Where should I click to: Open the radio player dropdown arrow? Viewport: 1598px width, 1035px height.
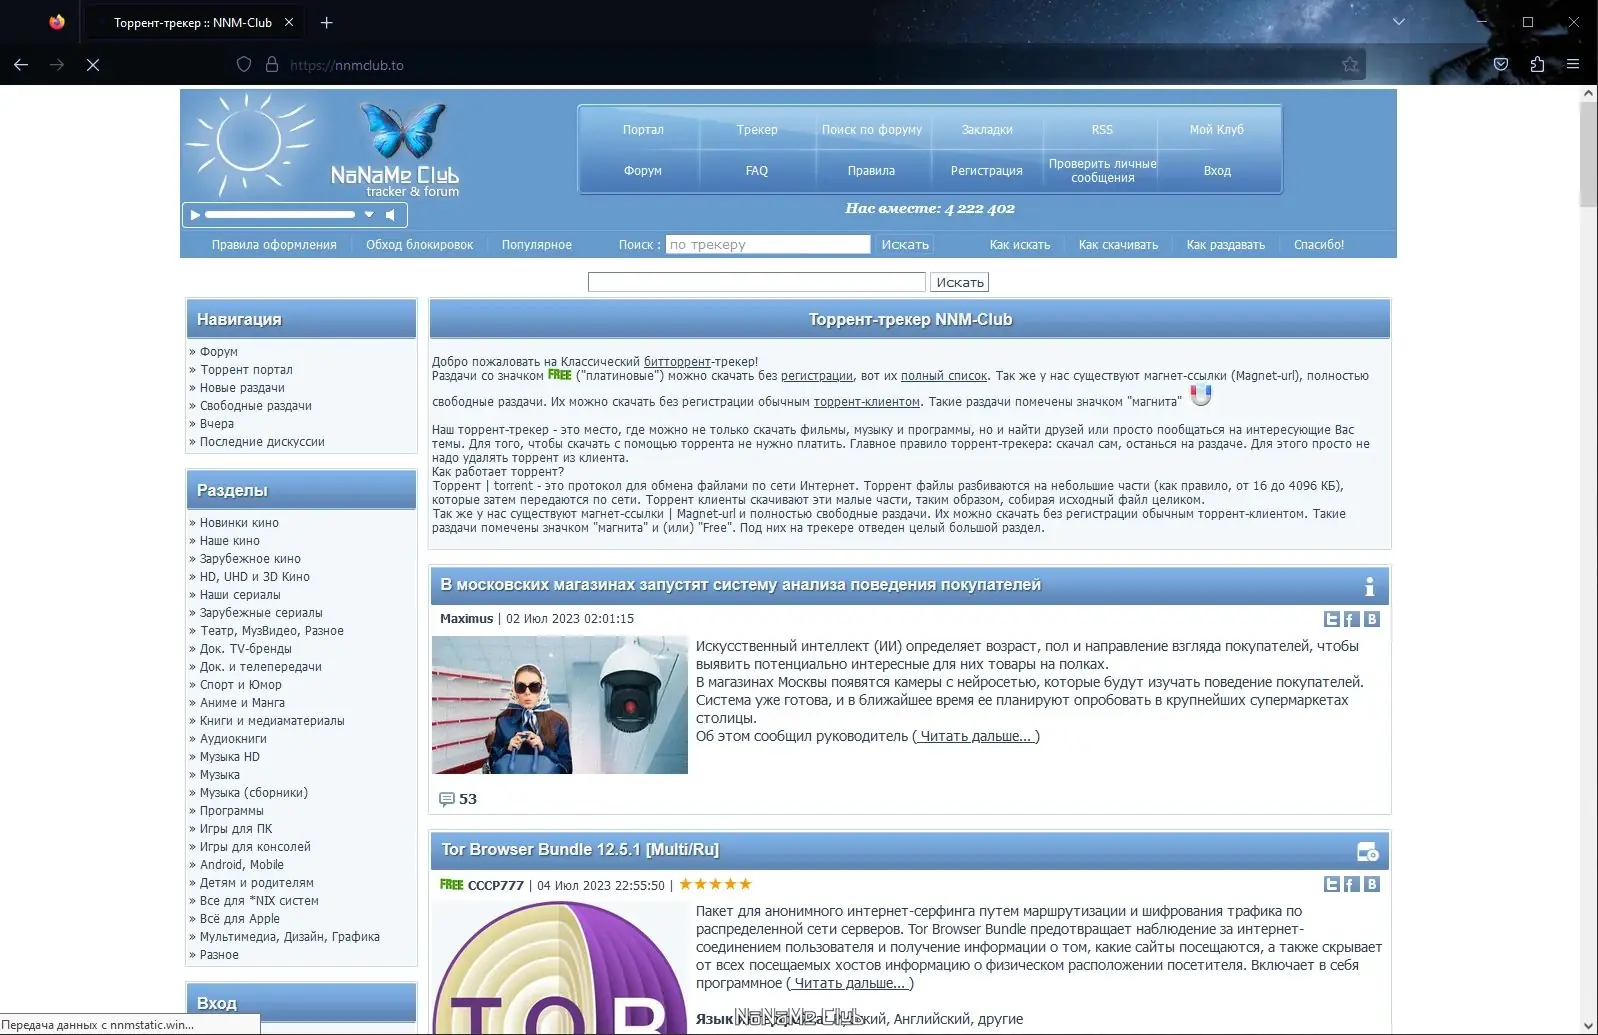pyautogui.click(x=369, y=215)
